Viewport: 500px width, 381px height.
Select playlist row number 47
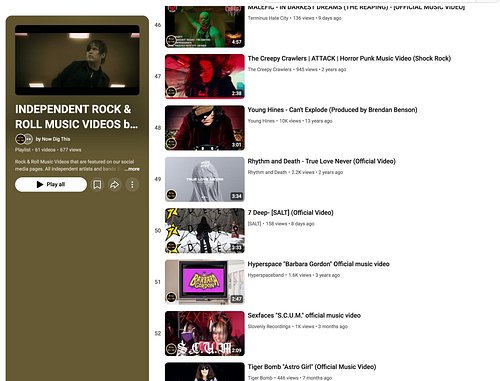(x=158, y=76)
